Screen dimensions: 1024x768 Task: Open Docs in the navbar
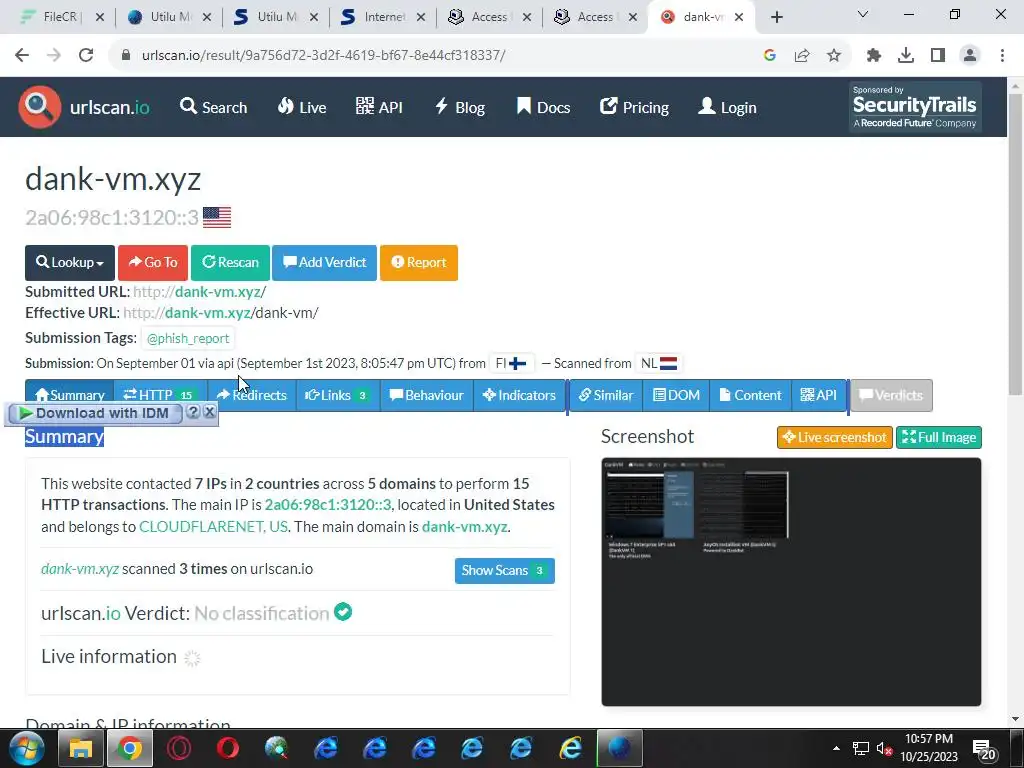tap(543, 107)
